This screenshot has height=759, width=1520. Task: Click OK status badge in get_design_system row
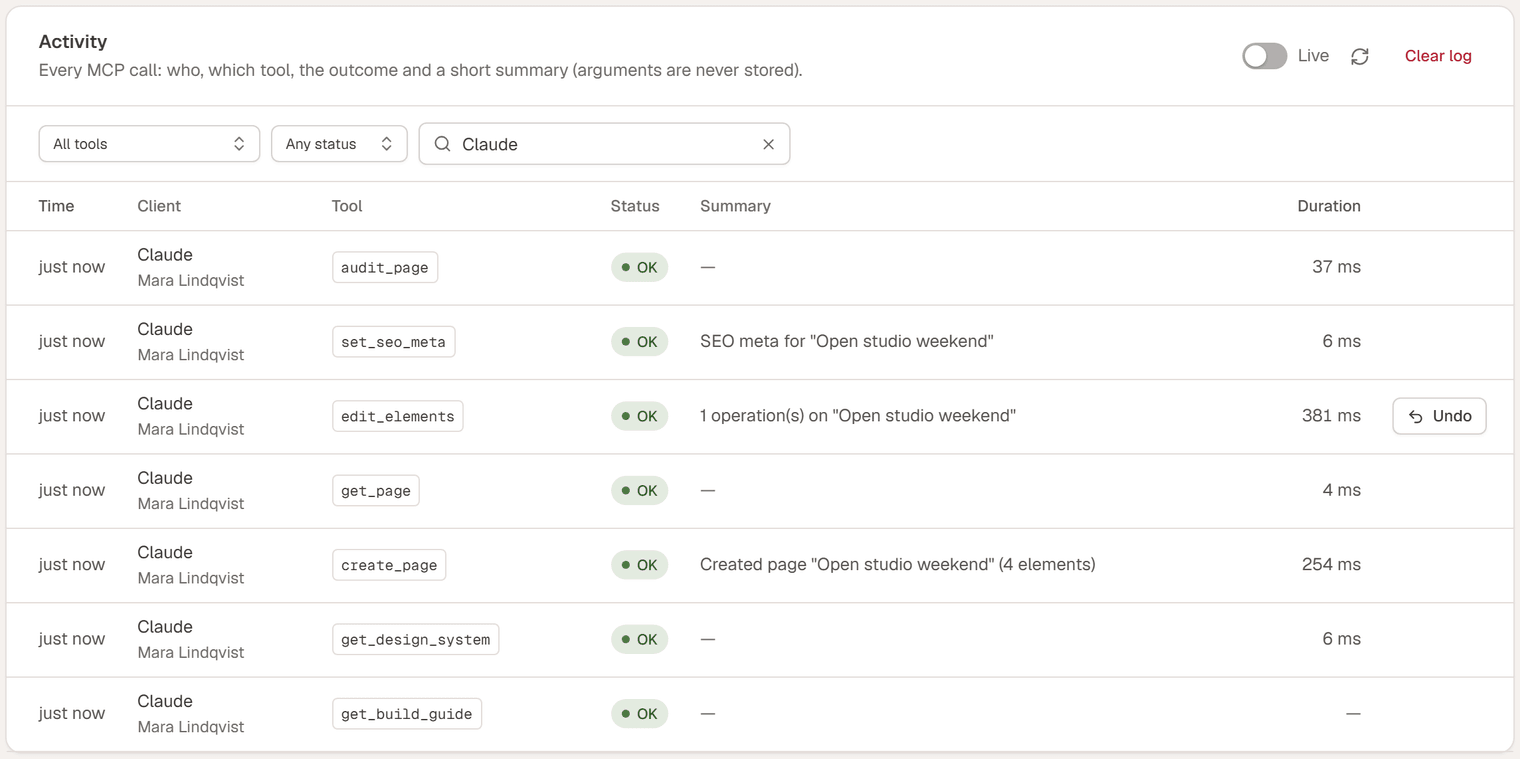(x=639, y=639)
